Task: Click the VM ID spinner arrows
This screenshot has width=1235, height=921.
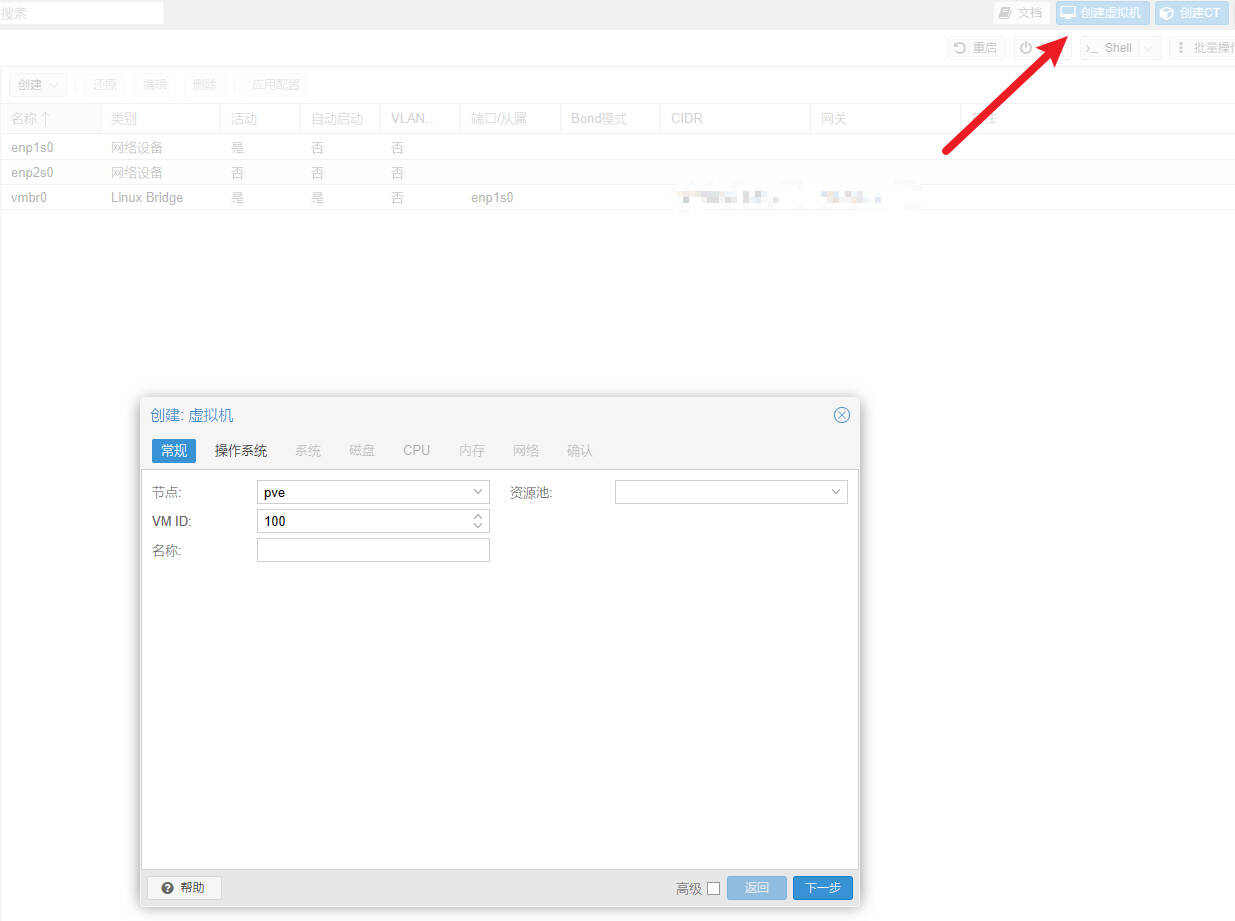Action: pos(478,521)
